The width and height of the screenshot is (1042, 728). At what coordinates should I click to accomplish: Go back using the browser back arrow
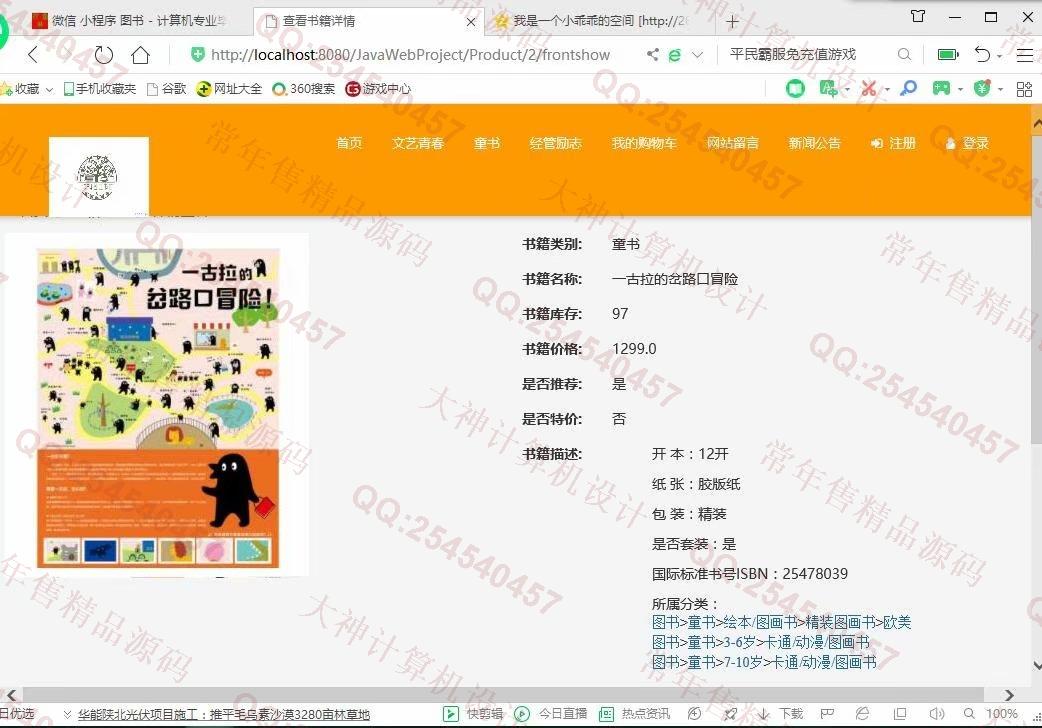(33, 55)
